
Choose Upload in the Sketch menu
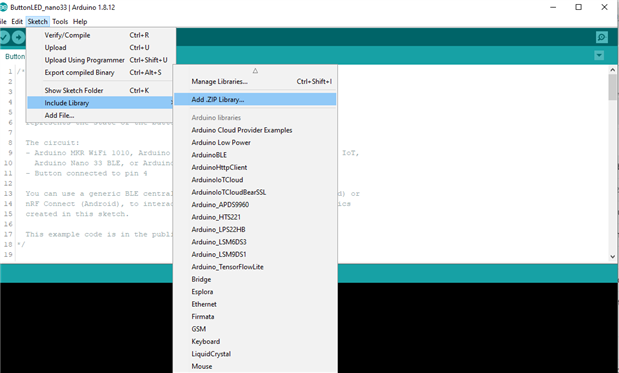(x=101, y=48)
